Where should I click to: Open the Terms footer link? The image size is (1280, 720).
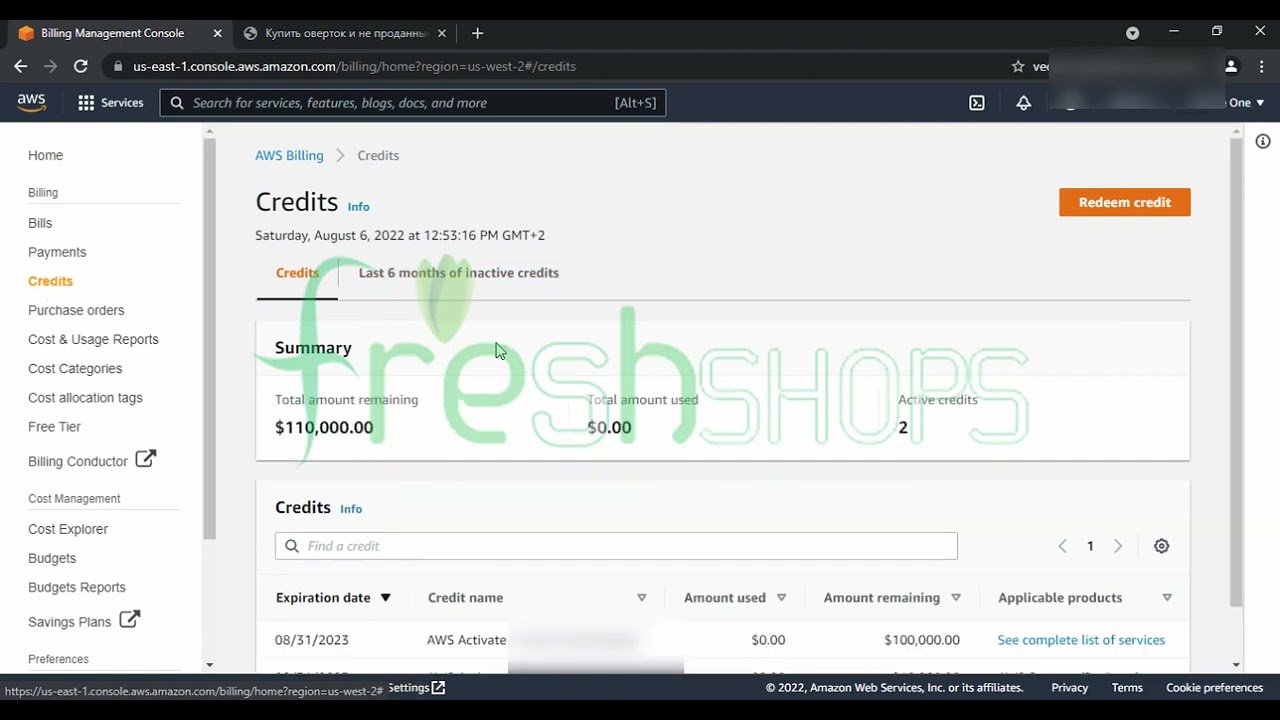click(x=1127, y=688)
